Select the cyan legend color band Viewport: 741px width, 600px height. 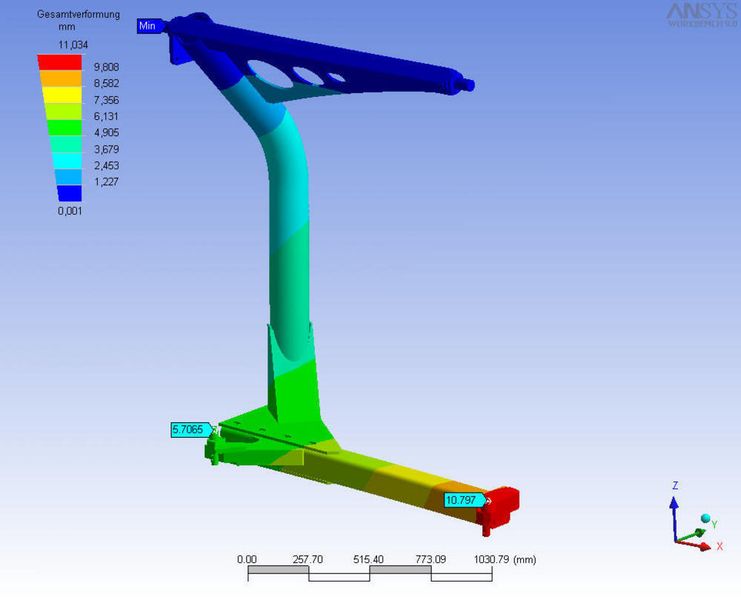[68, 161]
